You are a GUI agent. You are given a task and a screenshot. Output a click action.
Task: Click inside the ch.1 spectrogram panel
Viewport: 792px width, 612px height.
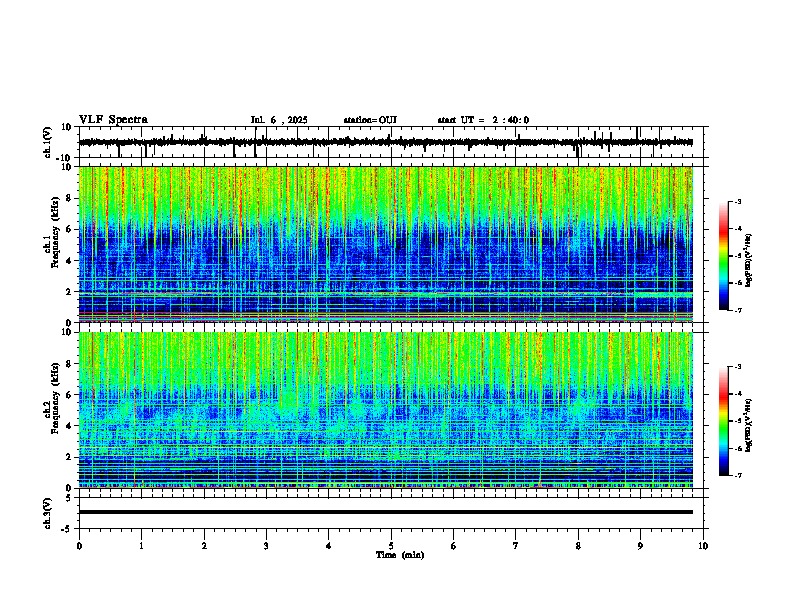click(386, 244)
